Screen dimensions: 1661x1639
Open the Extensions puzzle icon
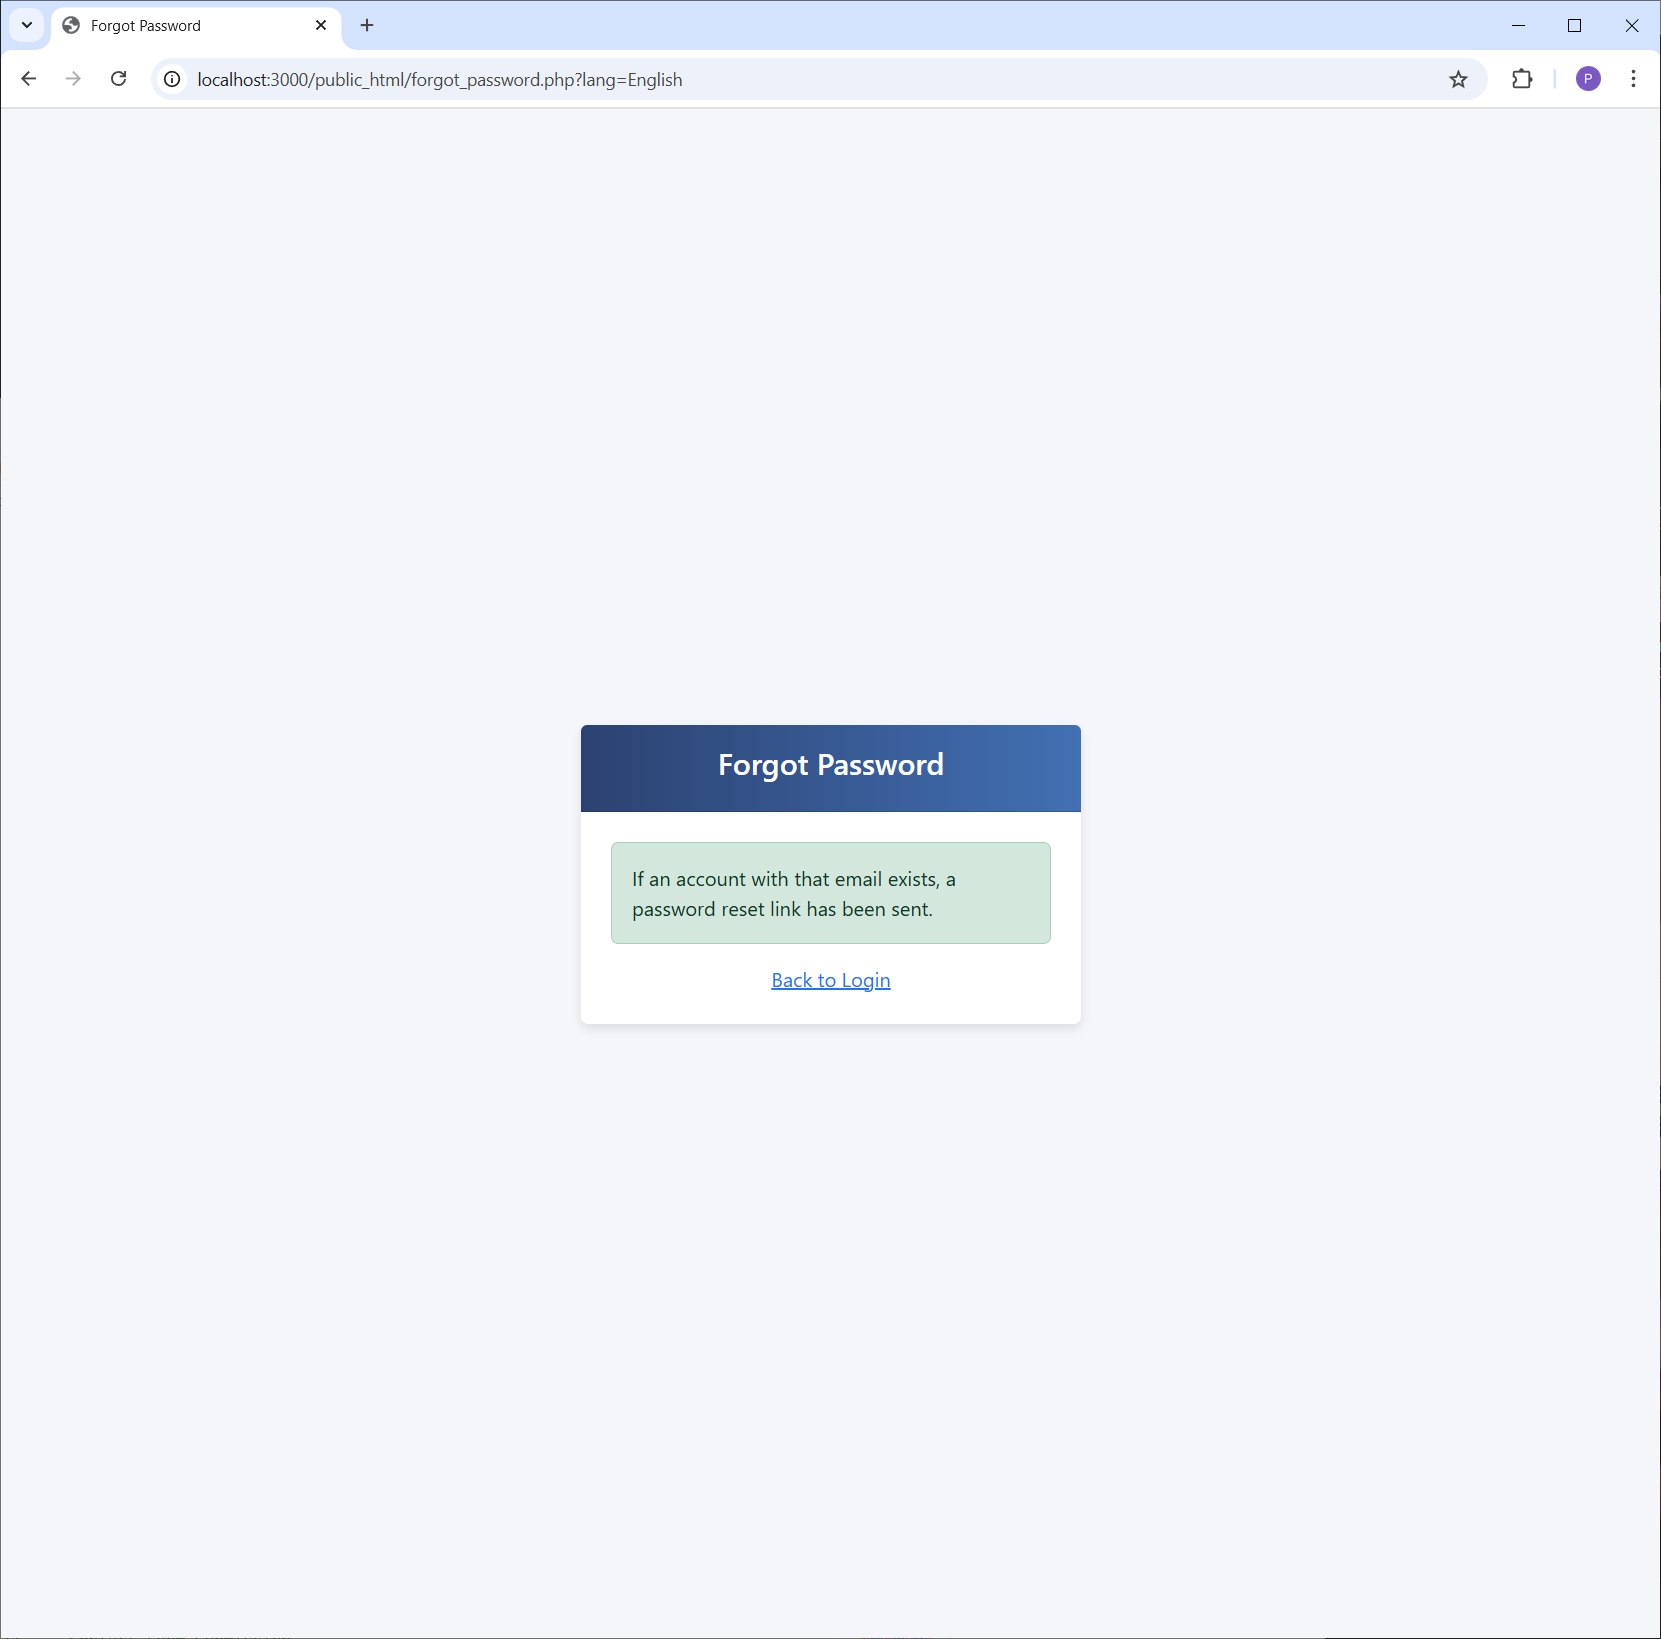tap(1522, 79)
